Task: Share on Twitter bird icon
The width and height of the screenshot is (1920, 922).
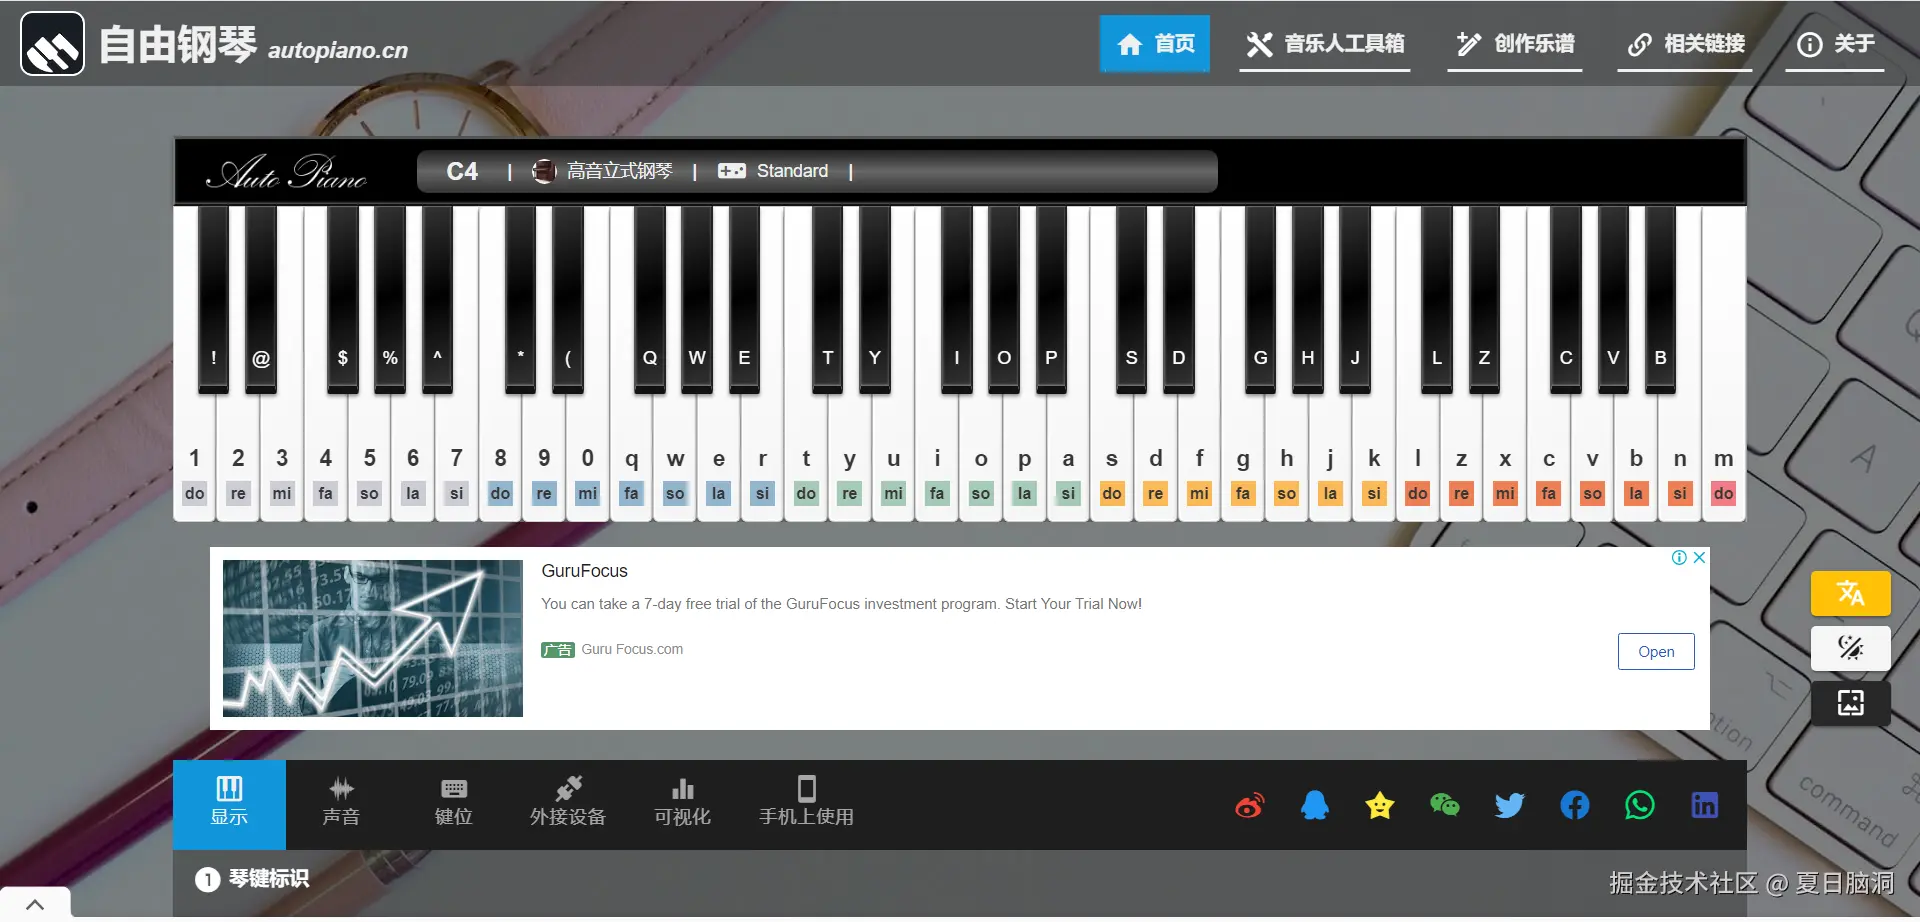Action: click(x=1510, y=805)
